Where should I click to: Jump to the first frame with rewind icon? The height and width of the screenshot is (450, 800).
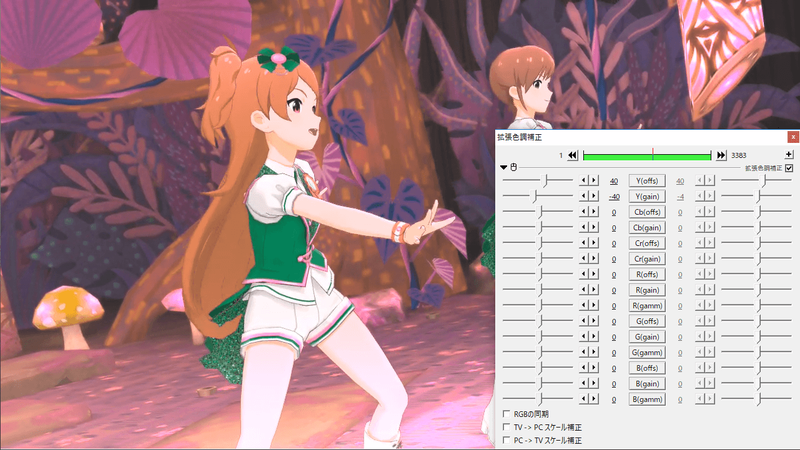[x=572, y=155]
